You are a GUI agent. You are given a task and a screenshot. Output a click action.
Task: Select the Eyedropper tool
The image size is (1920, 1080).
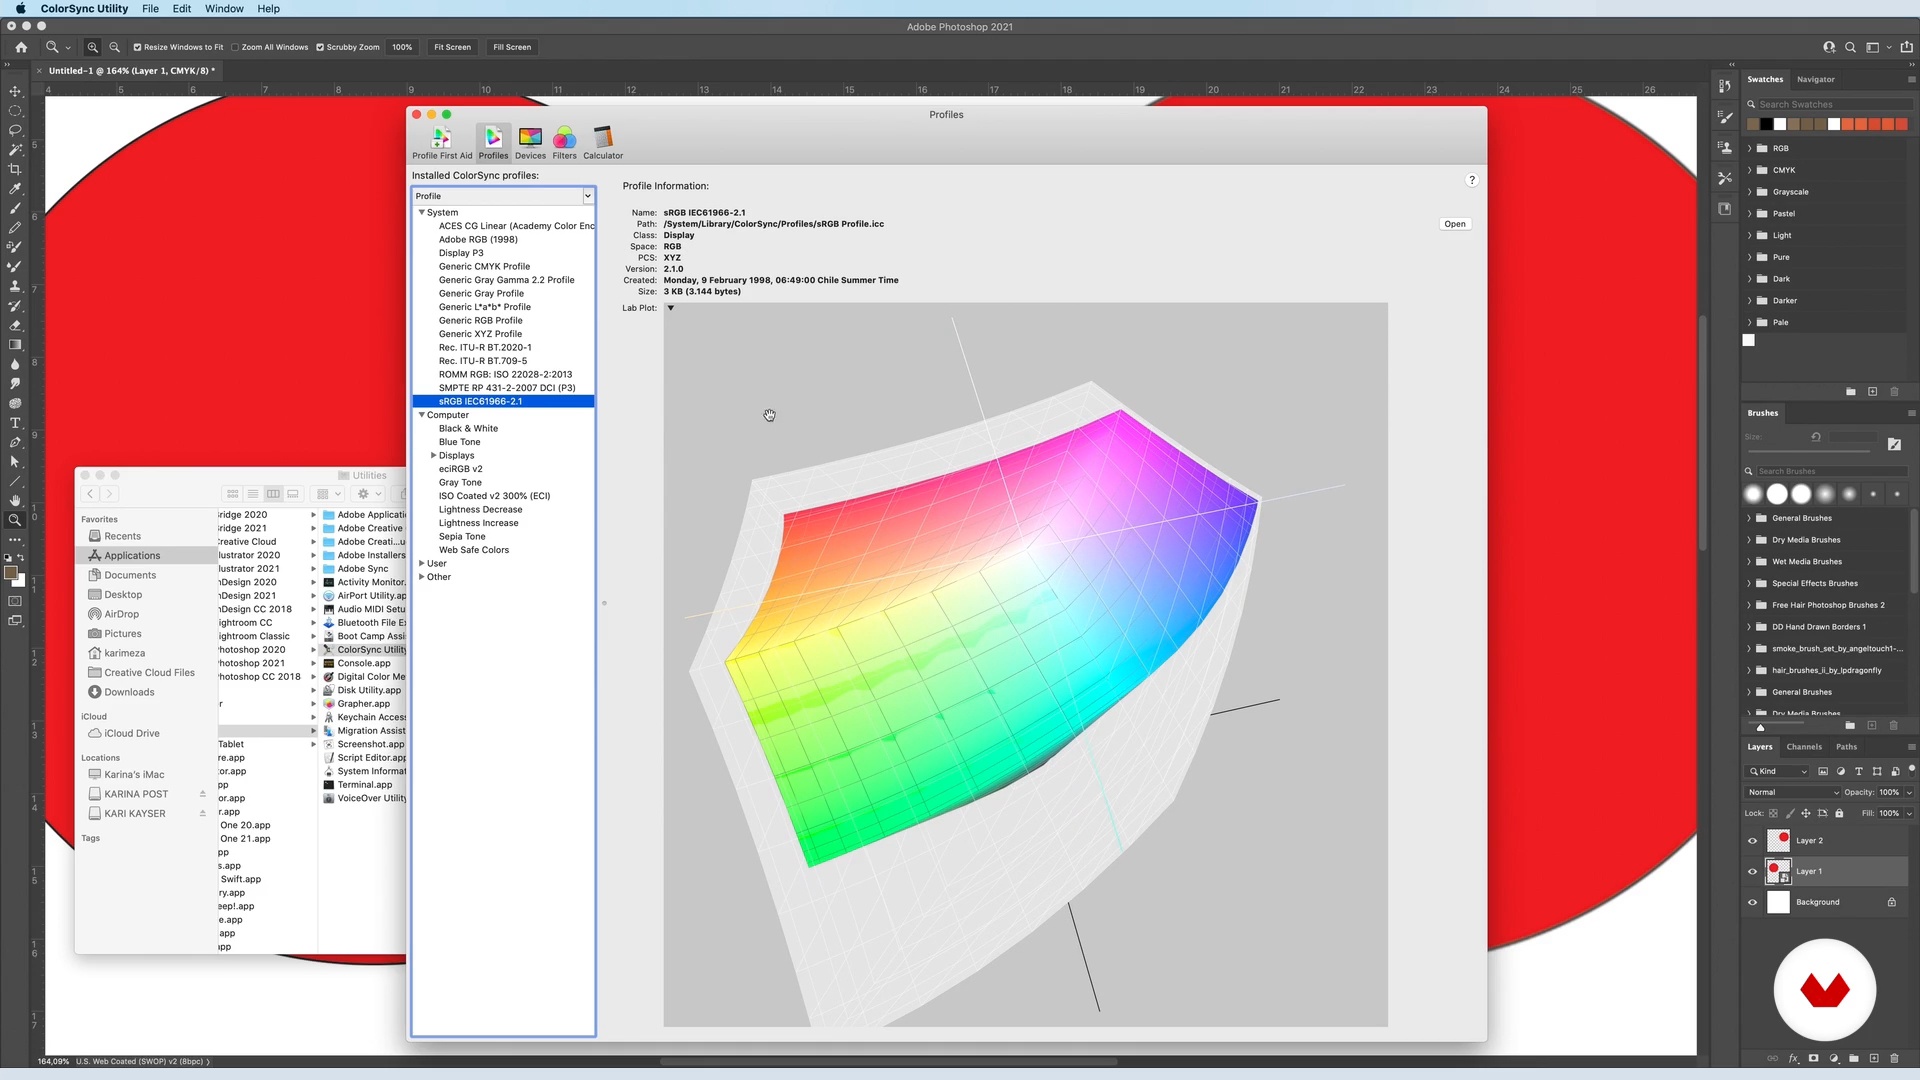tap(15, 189)
